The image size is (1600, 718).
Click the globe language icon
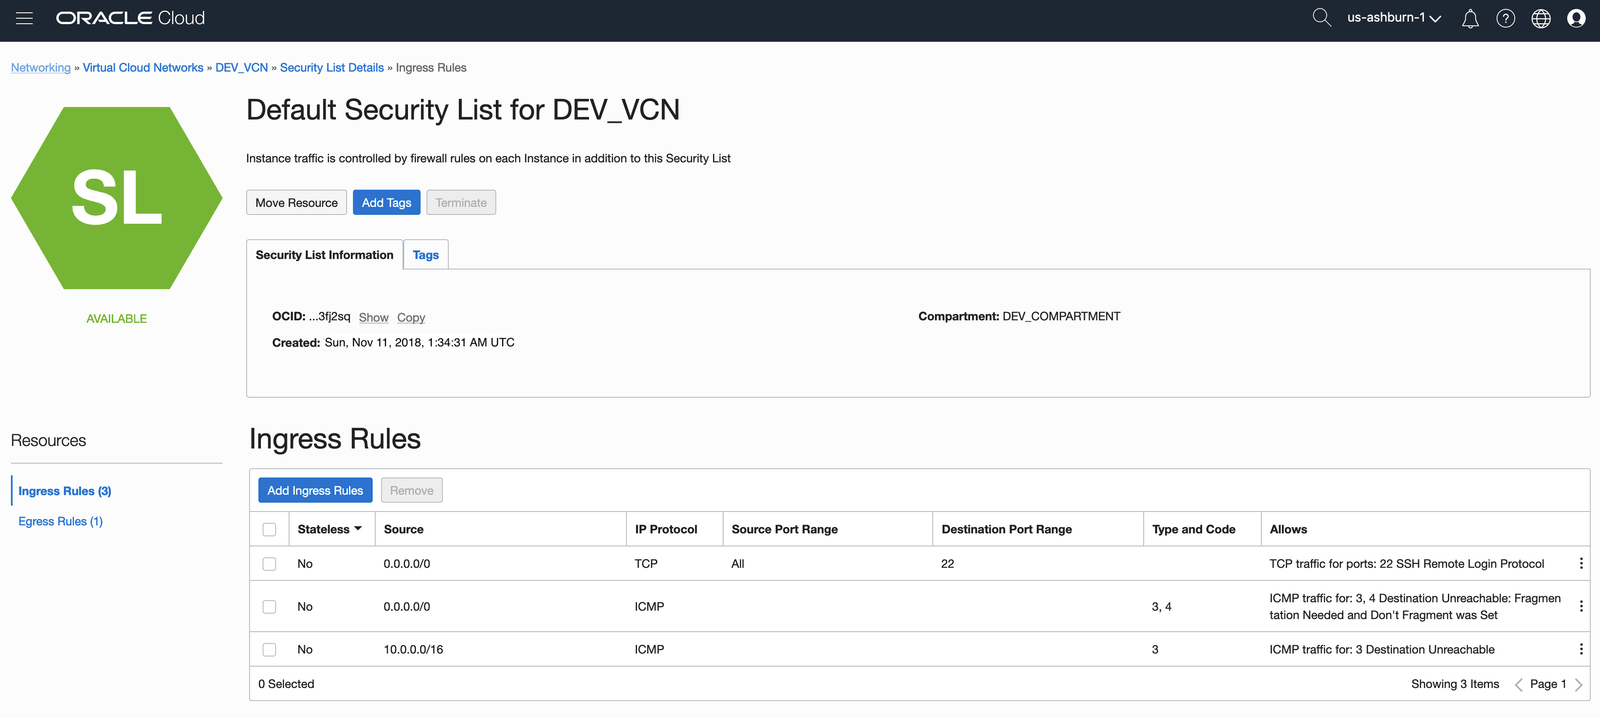pos(1541,19)
